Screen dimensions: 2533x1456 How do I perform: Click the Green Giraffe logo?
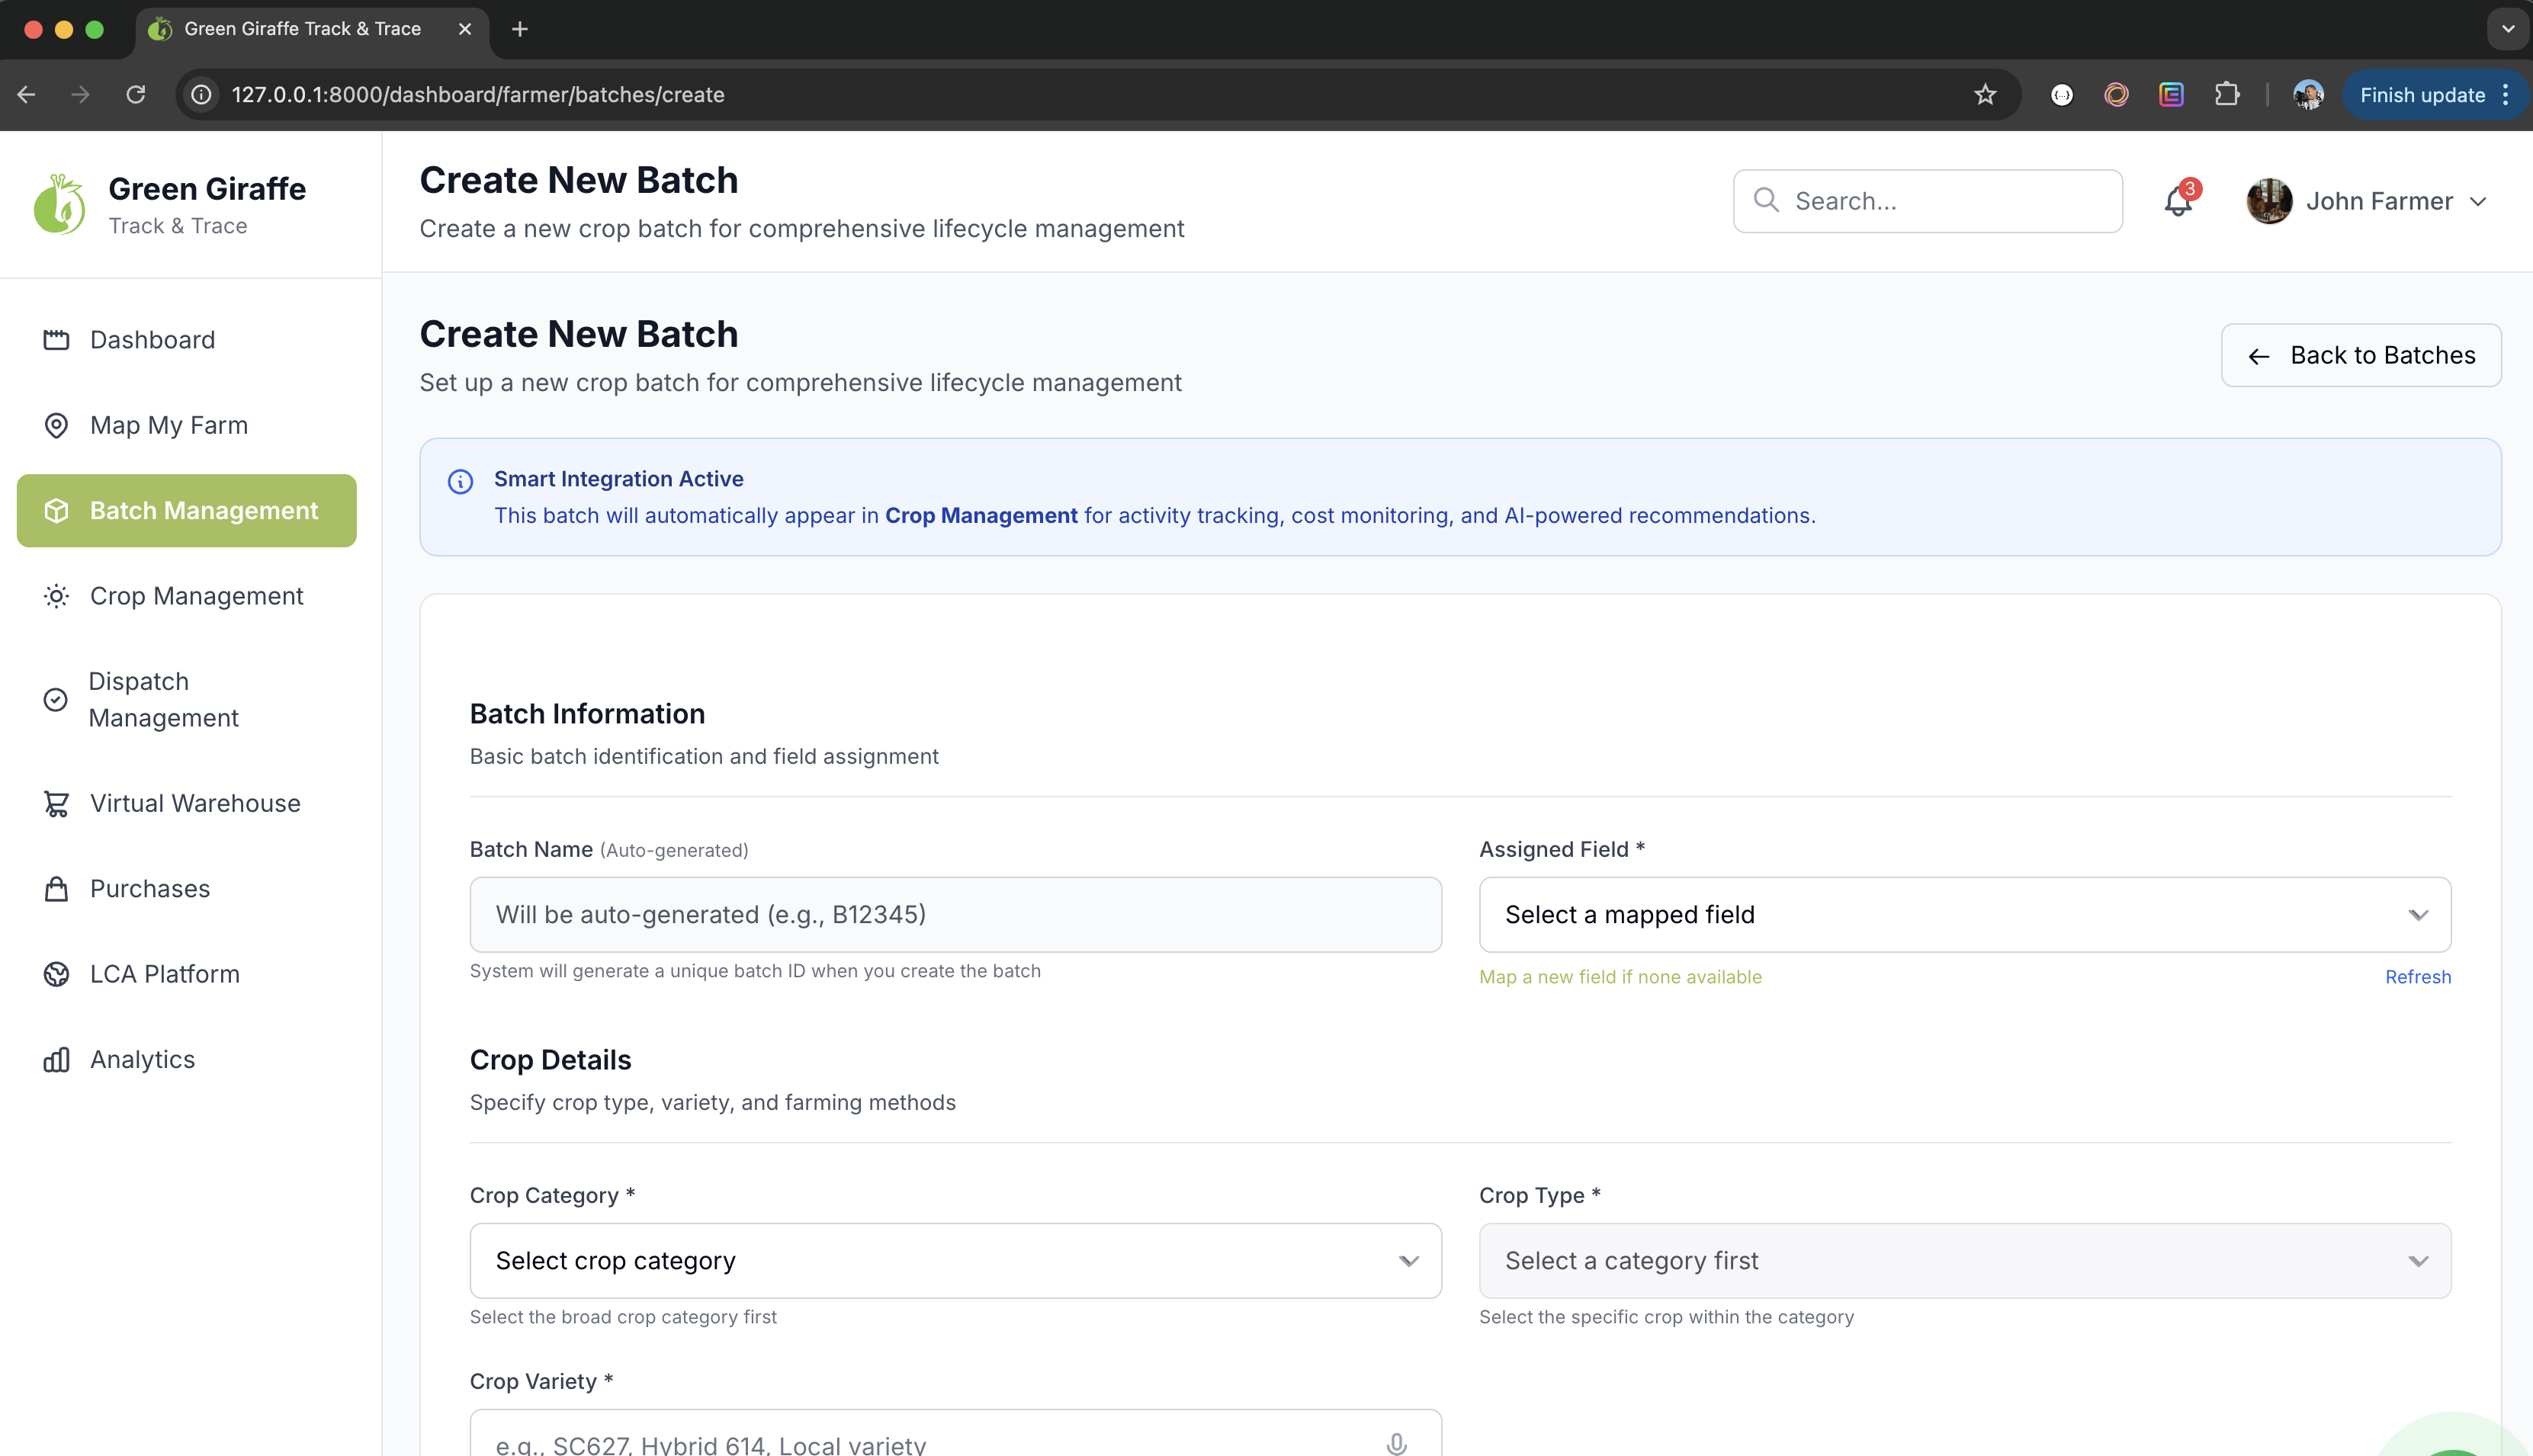coord(59,204)
